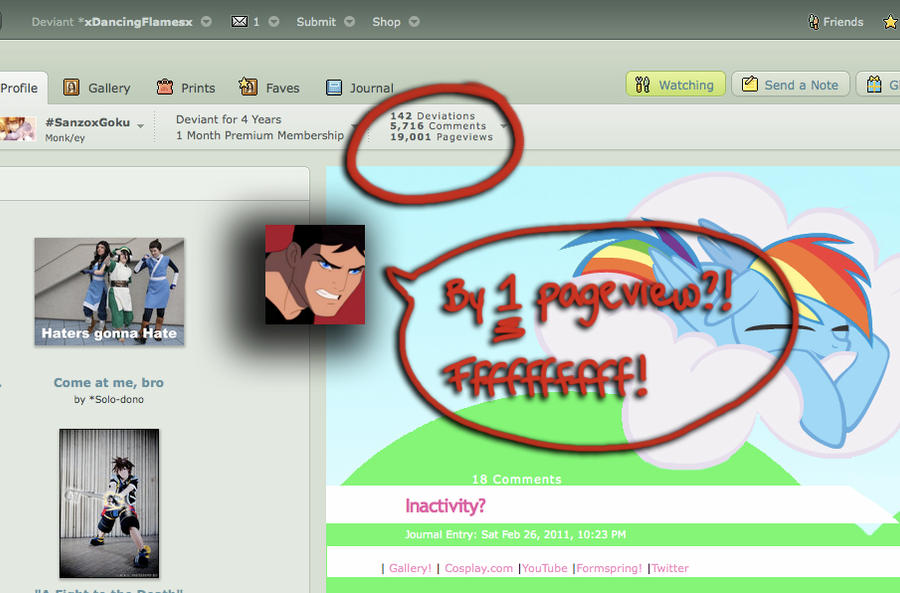Visit the *Solo-dono artist link

(x=116, y=400)
